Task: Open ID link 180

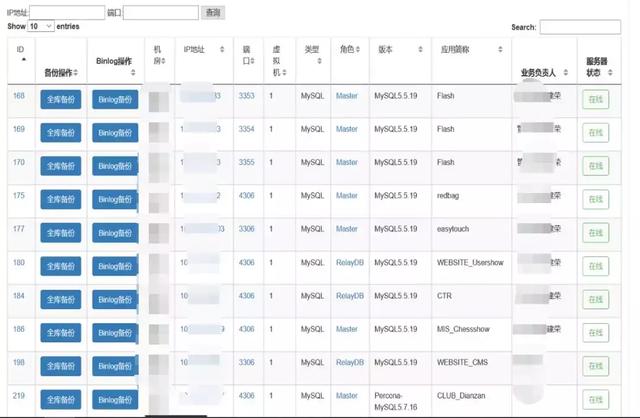Action: (19, 263)
